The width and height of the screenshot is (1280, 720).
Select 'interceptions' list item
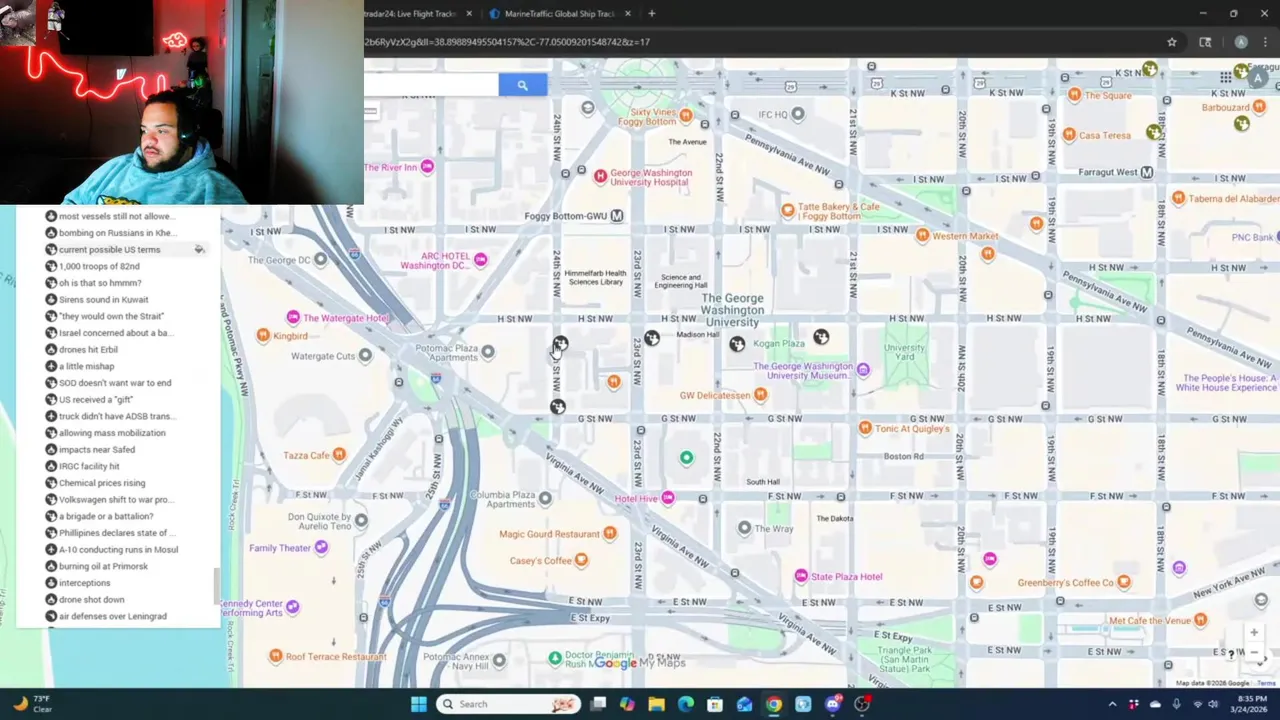click(x=84, y=583)
